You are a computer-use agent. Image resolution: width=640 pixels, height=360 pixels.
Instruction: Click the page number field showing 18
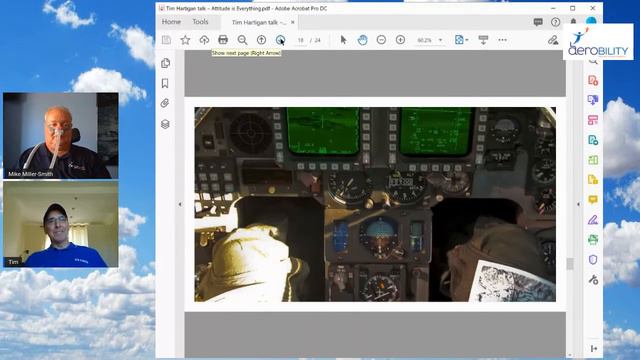click(x=300, y=40)
